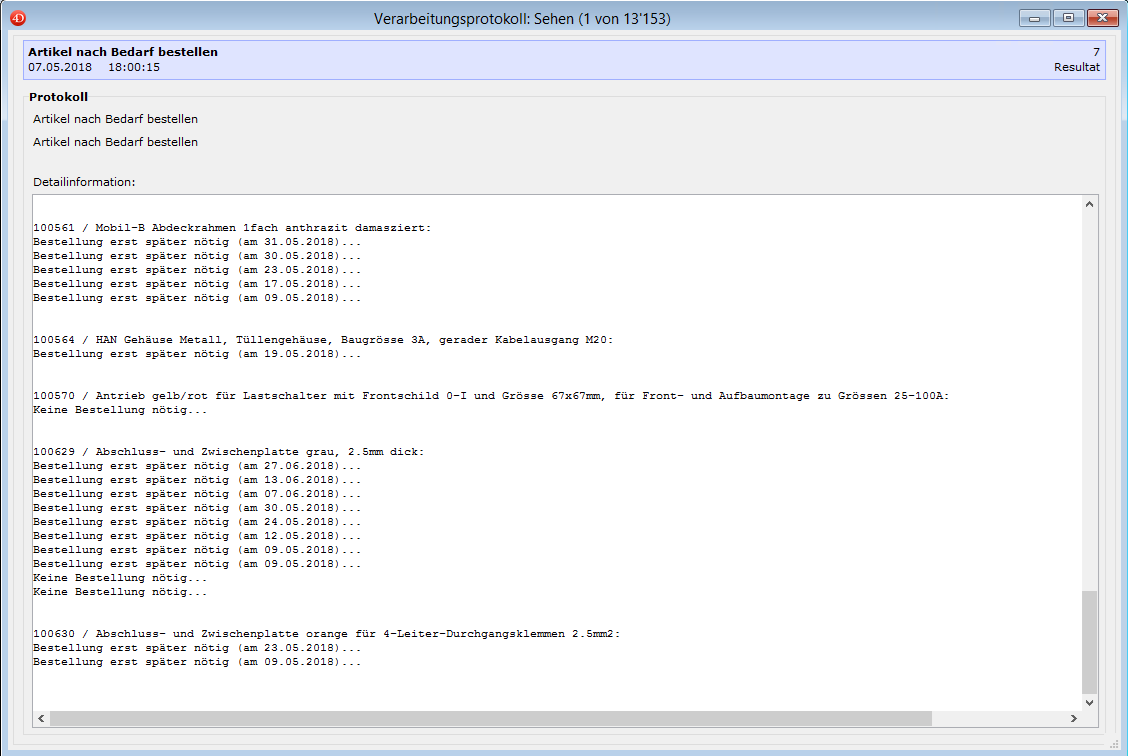Click the vertical scrollbar thumb in Detailinformation

pyautogui.click(x=1089, y=640)
